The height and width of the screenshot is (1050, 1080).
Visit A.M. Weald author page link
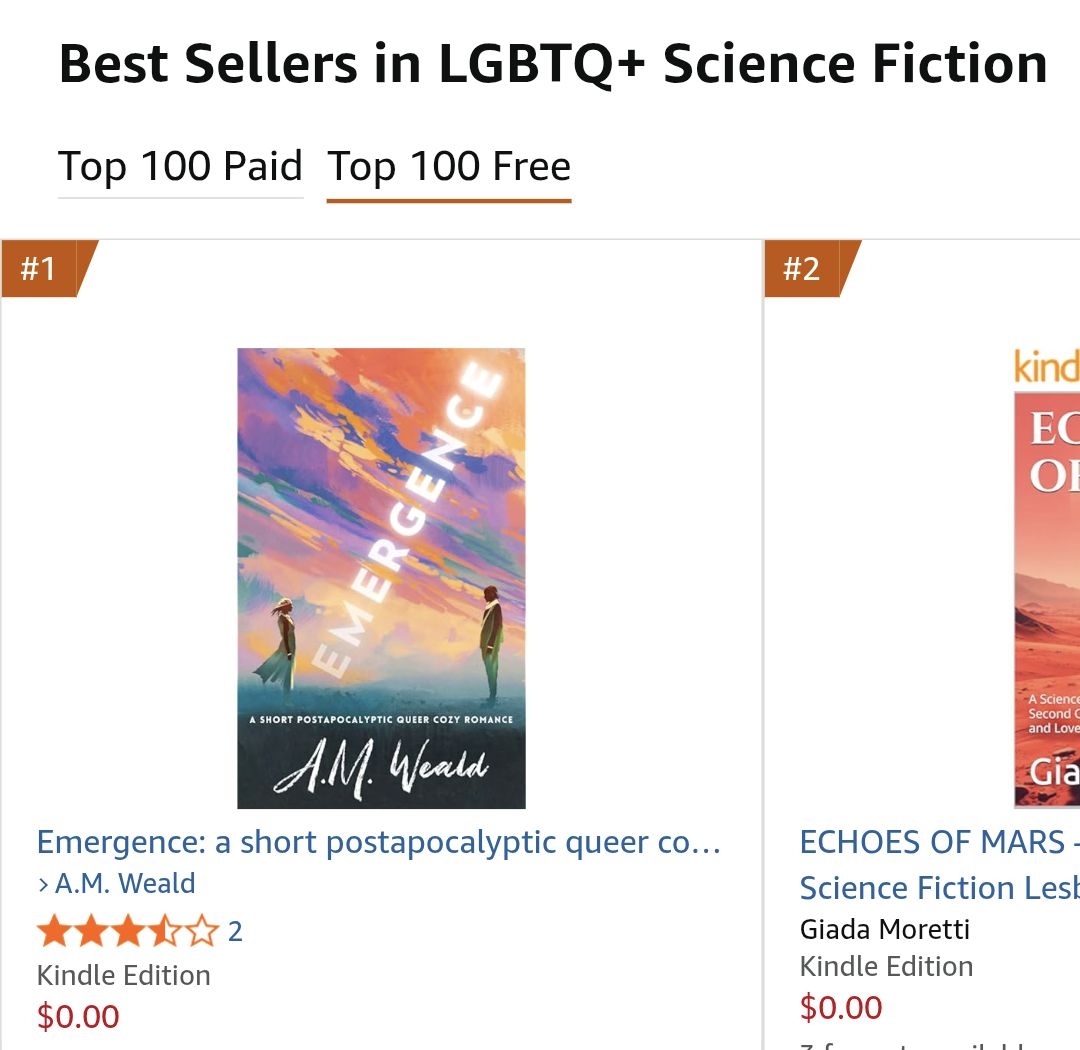(x=125, y=884)
